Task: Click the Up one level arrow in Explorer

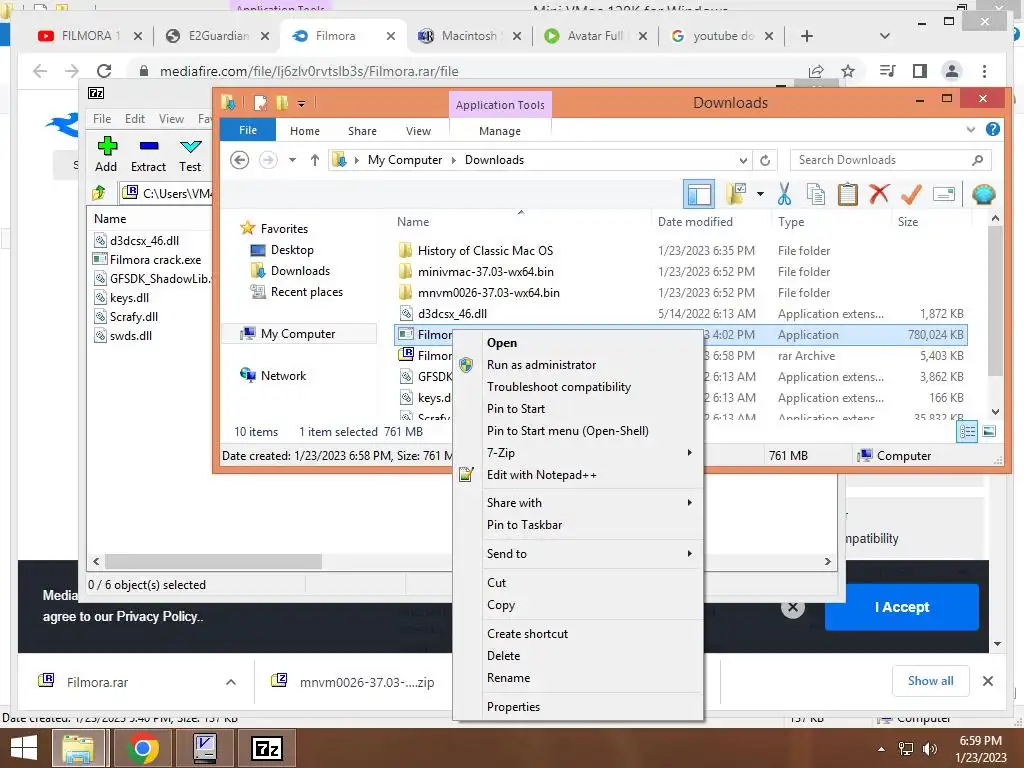Action: tap(315, 160)
